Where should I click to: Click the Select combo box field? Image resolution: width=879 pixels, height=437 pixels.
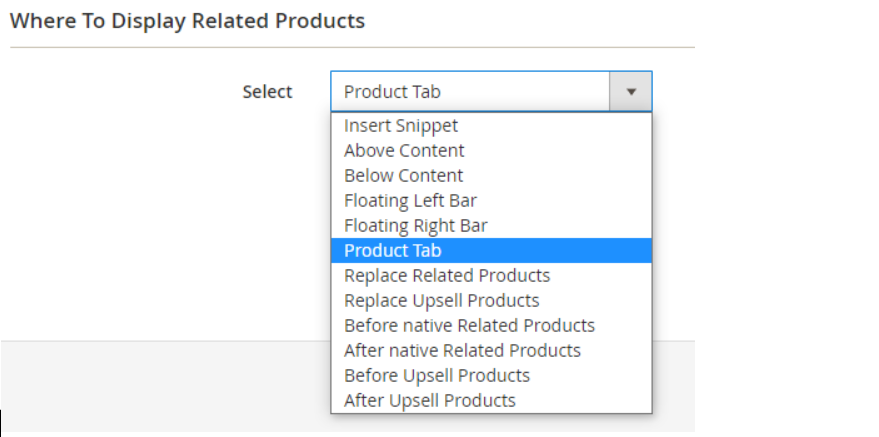tap(470, 91)
